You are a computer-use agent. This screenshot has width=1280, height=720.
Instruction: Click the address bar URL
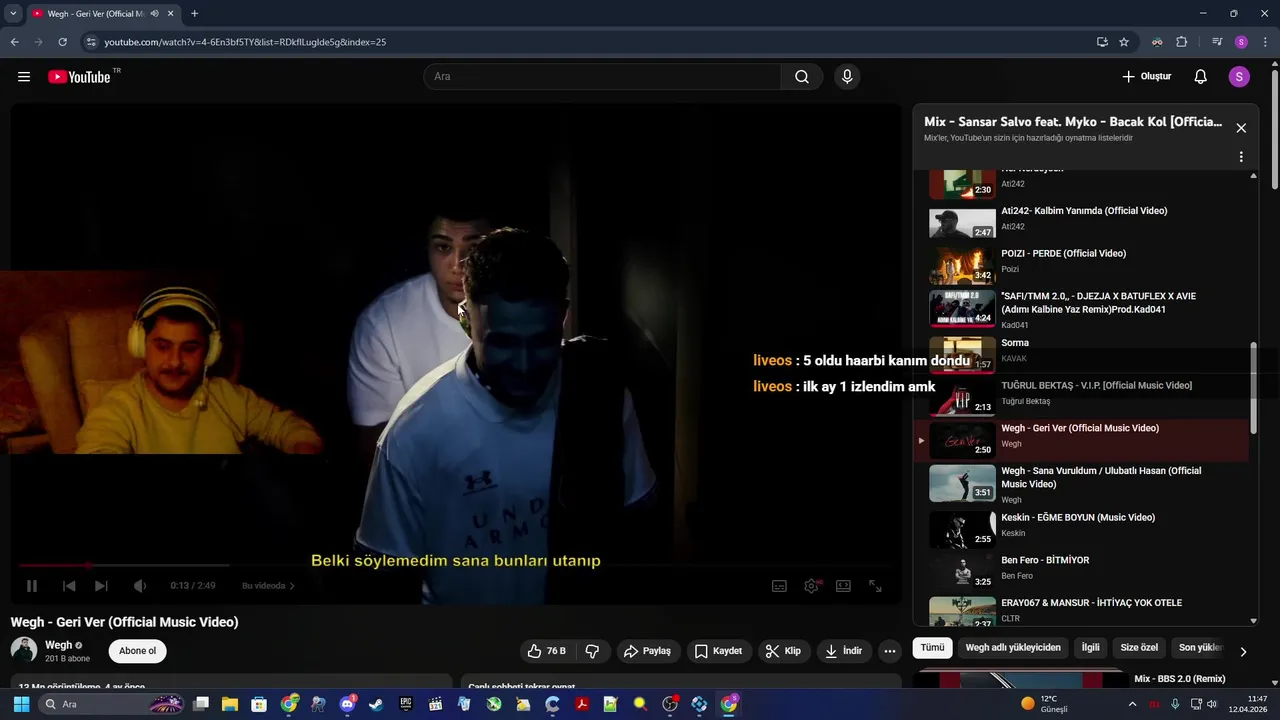coord(245,42)
